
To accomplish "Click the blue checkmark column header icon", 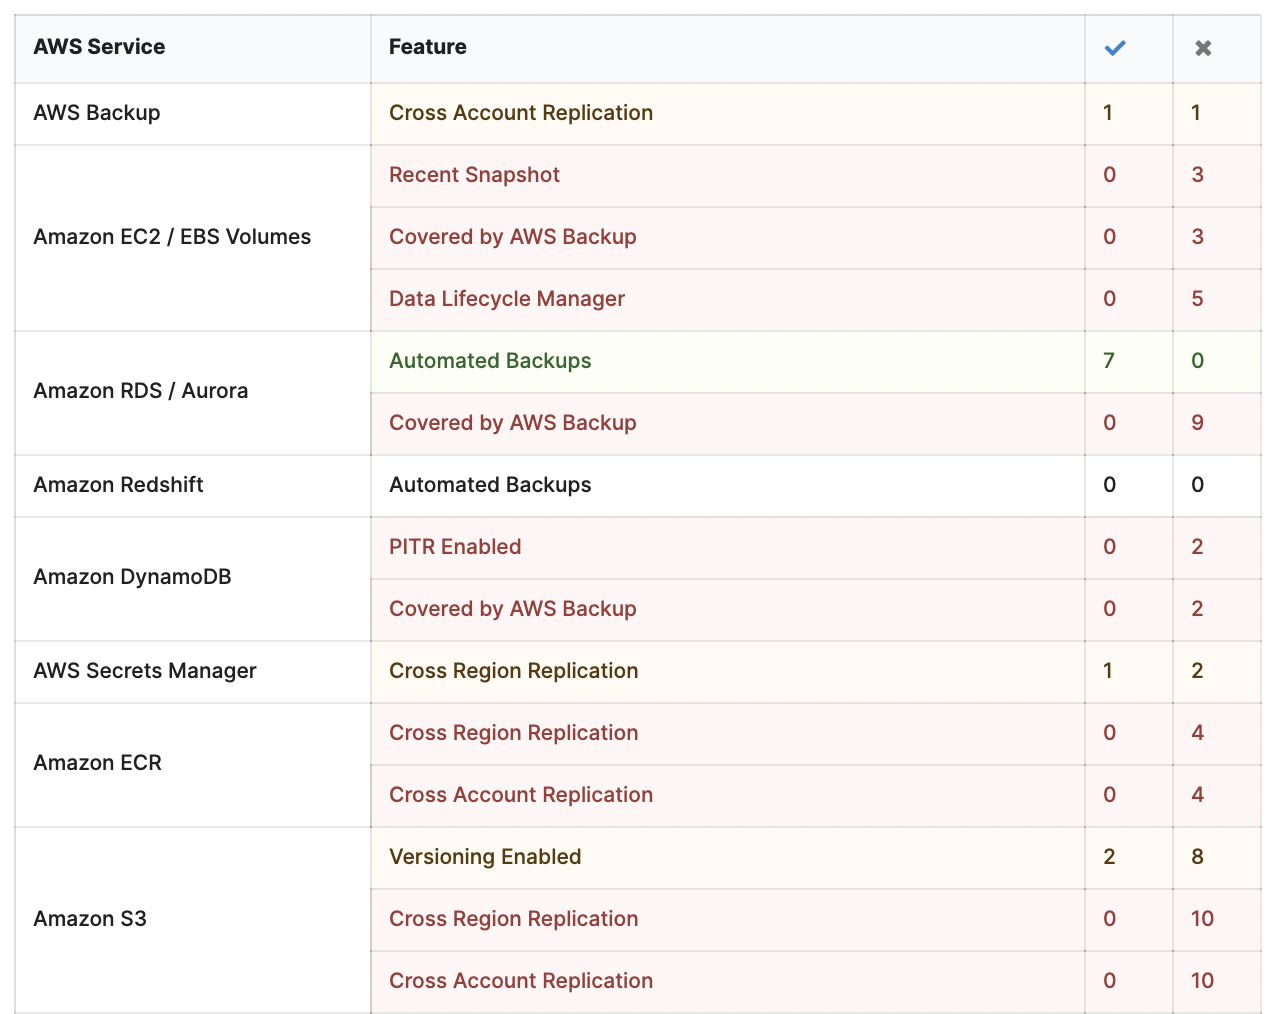I will click(x=1115, y=48).
